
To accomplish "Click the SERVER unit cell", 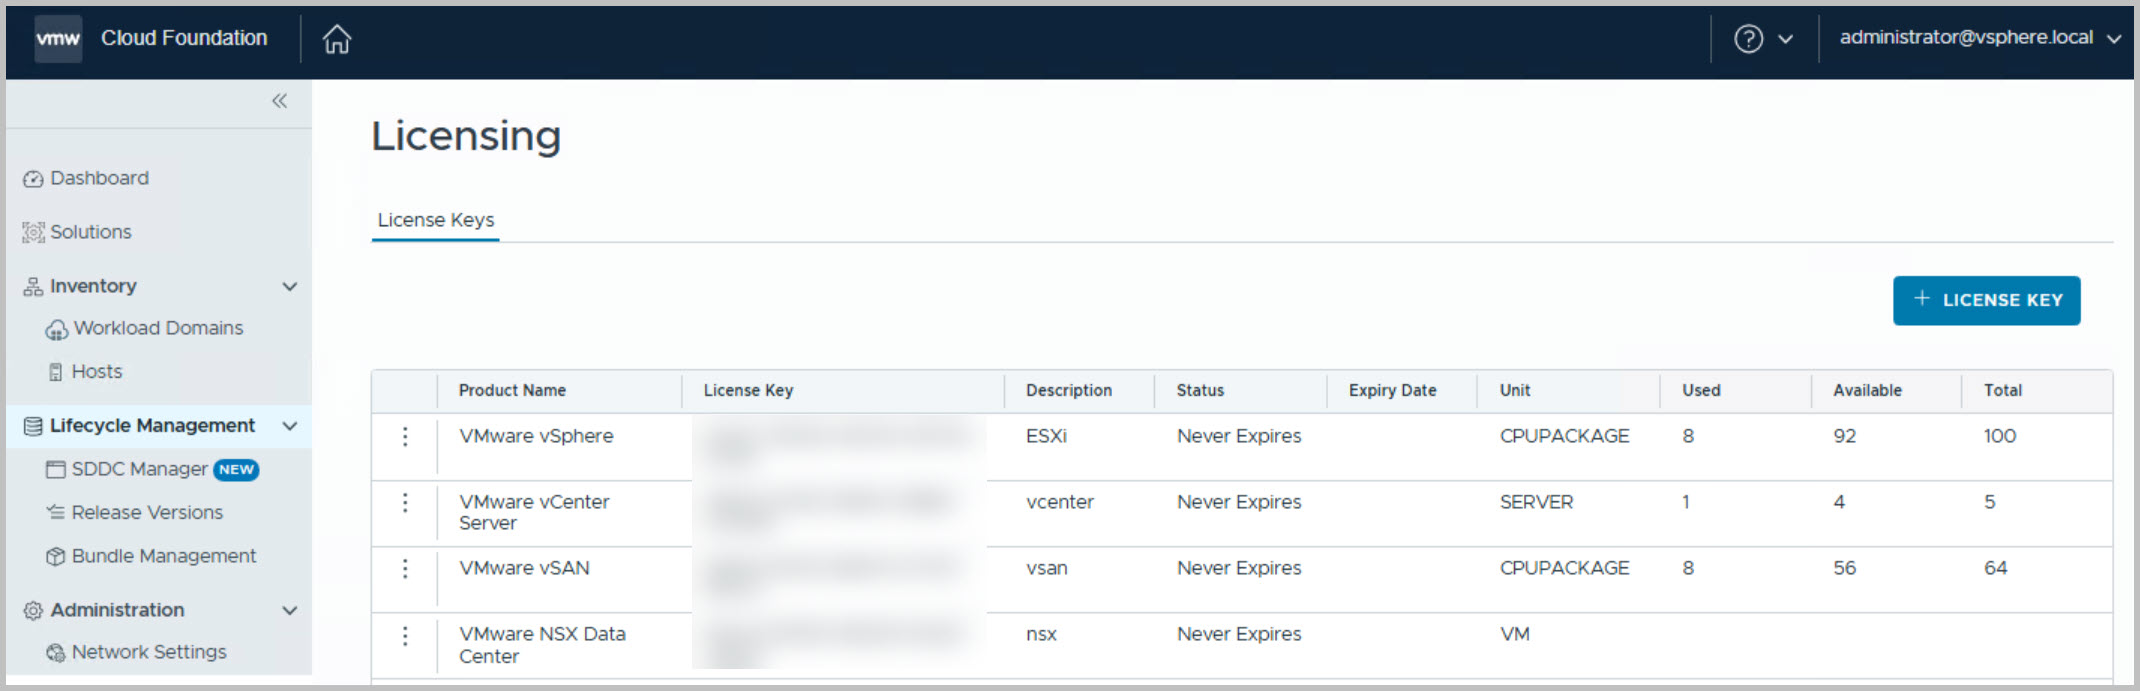I will [1536, 502].
